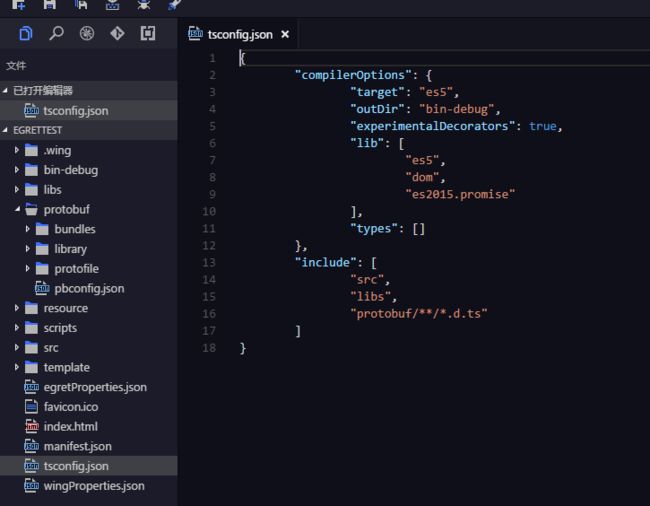This screenshot has width=650, height=506.
Task: Open egretProperties.json file
Action: [x=89, y=387]
